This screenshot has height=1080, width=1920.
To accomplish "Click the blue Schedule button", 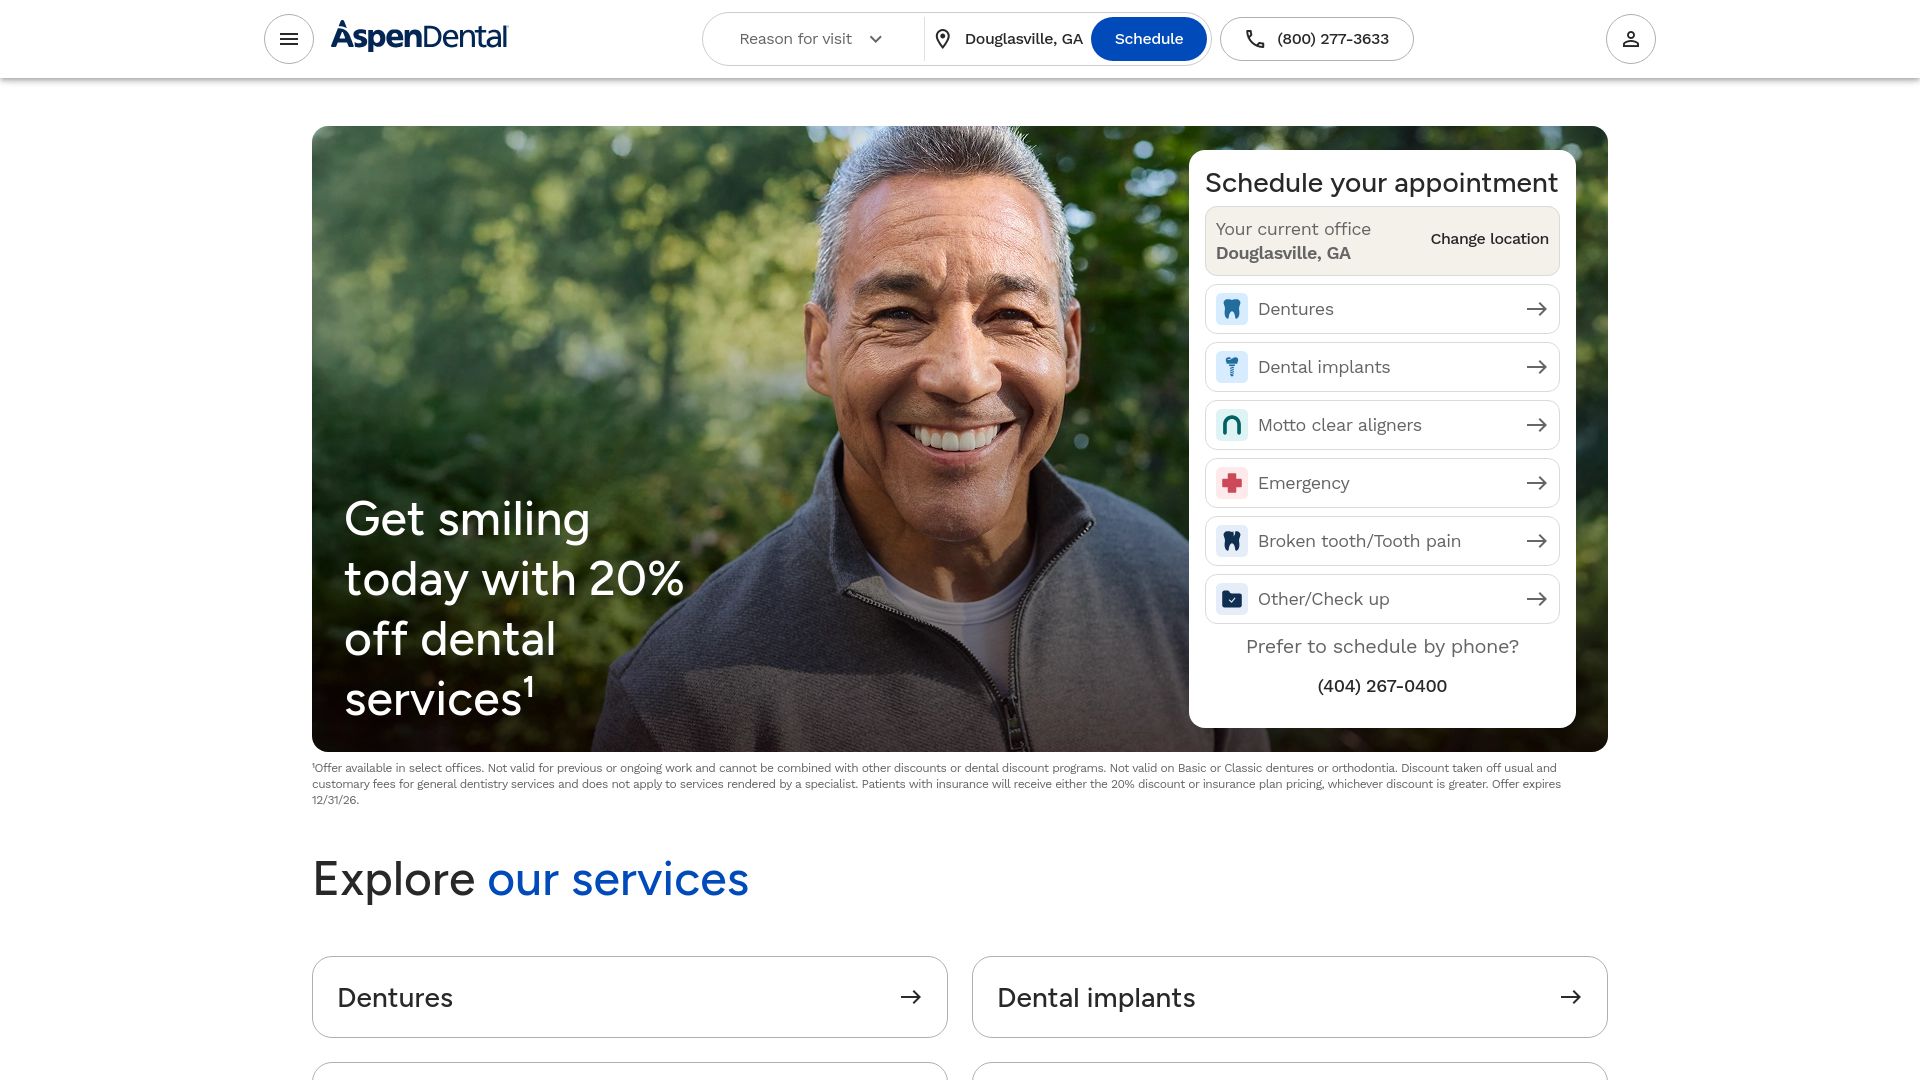I will [x=1149, y=39].
